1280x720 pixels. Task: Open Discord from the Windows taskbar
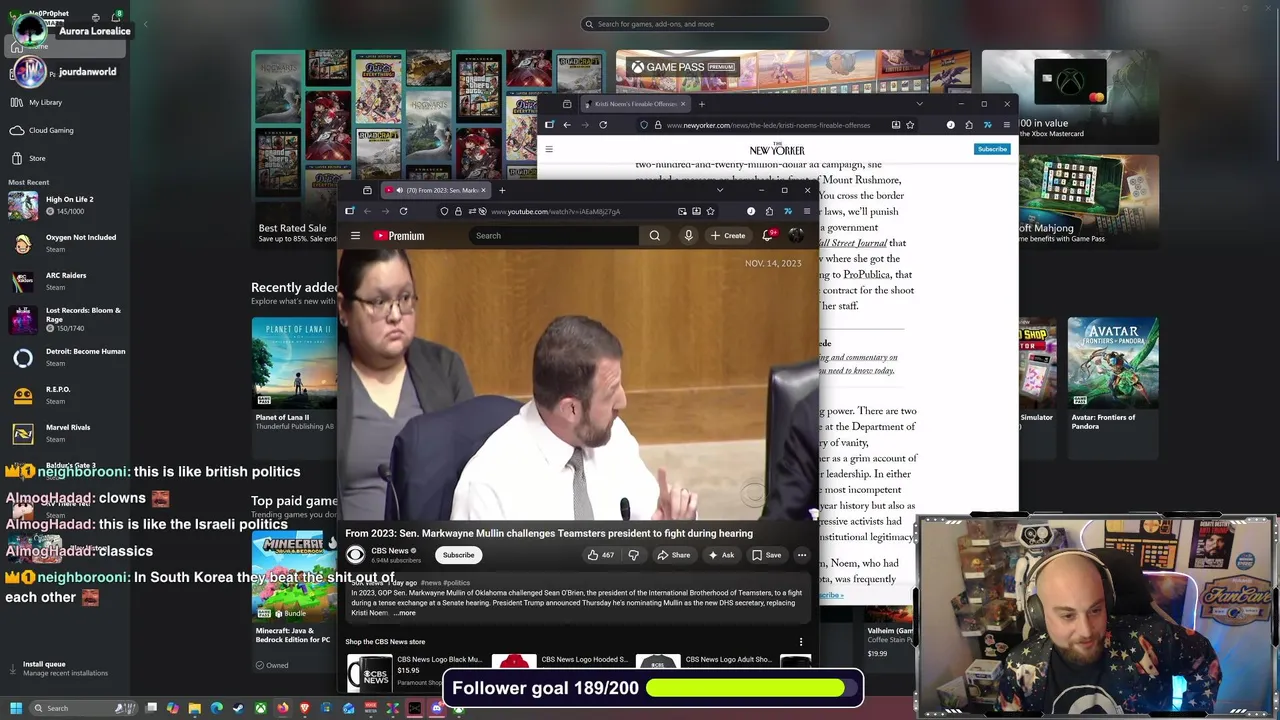(437, 708)
